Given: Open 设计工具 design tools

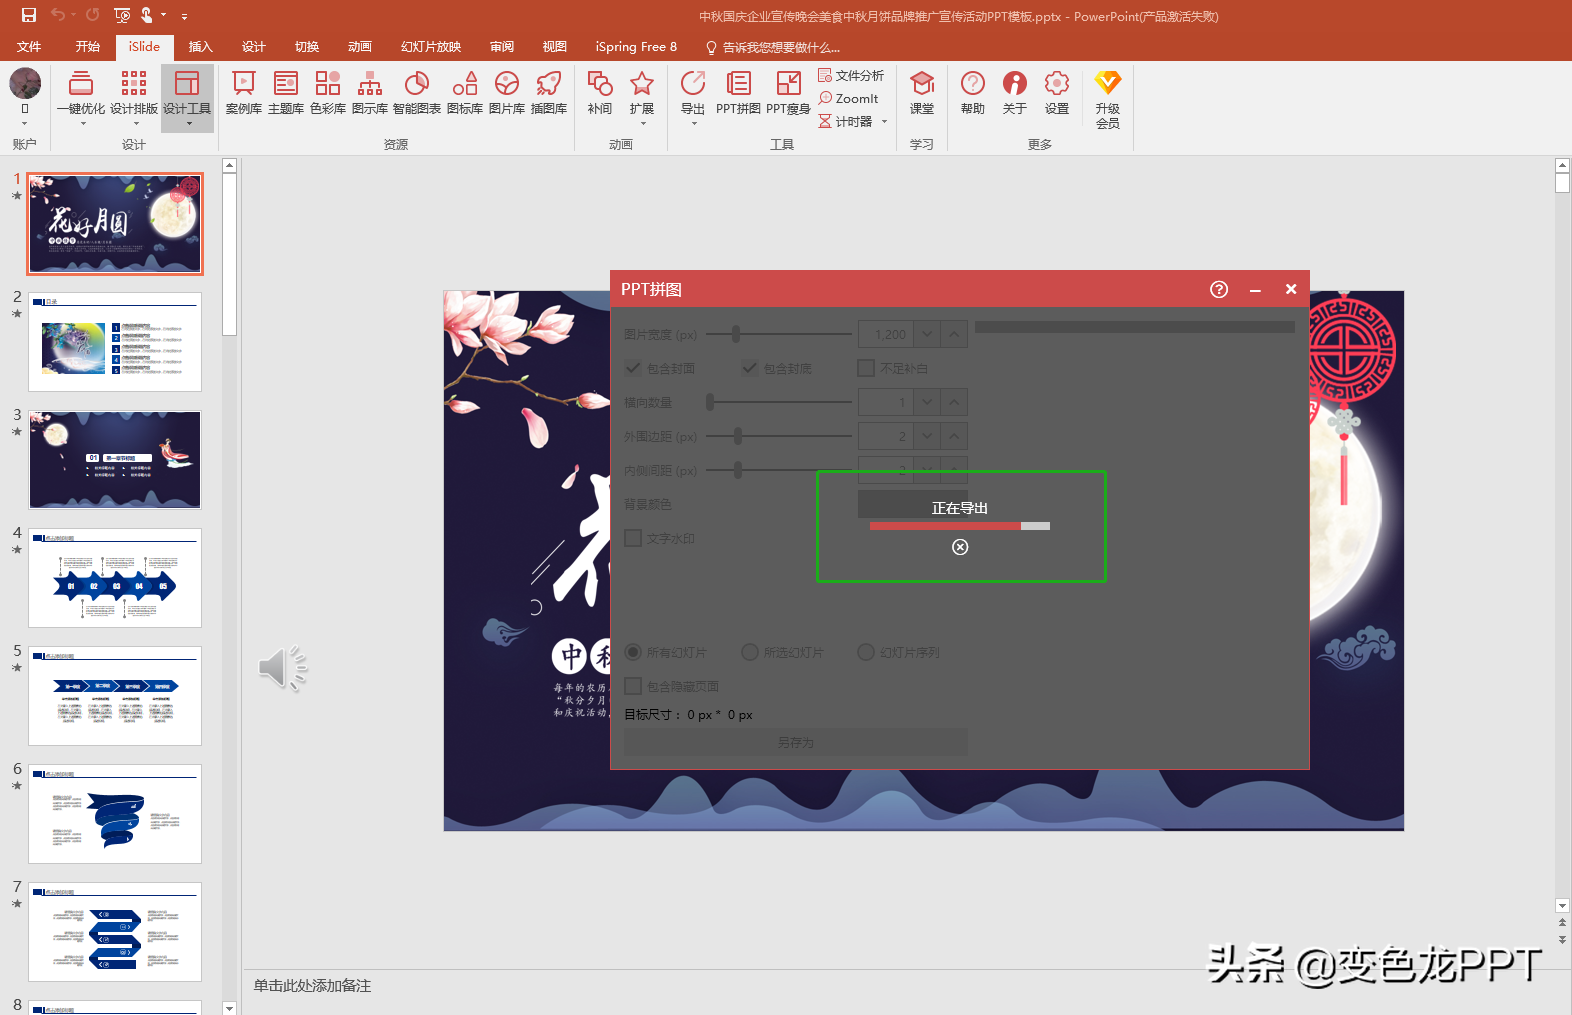Looking at the screenshot, I should (187, 98).
